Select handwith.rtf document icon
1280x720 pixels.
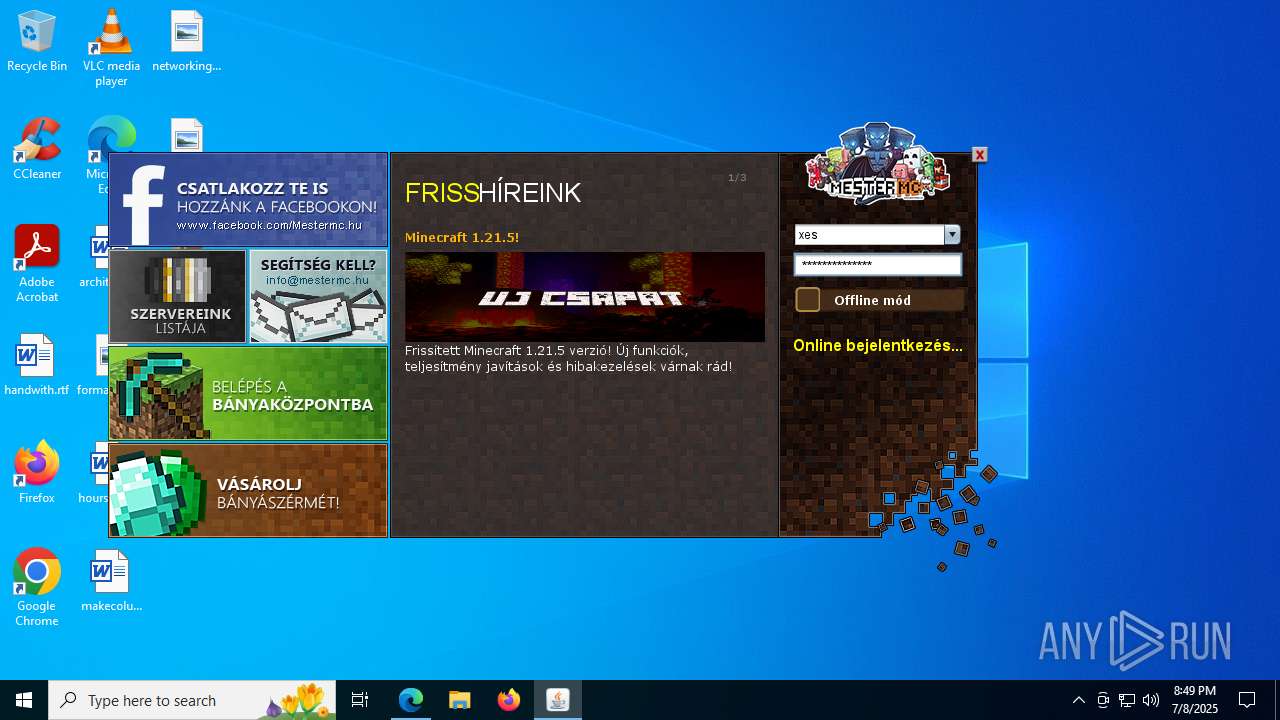(x=37, y=366)
